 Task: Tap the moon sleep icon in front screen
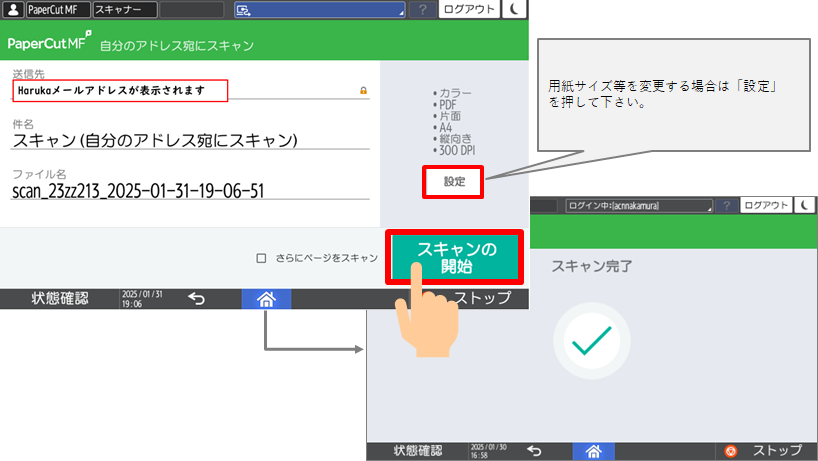tap(515, 9)
